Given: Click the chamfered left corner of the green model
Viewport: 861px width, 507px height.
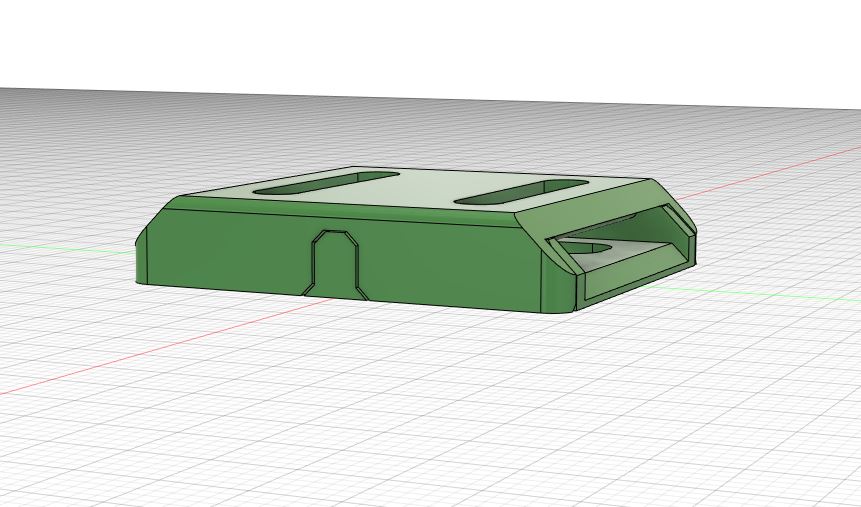Looking at the screenshot, I should 141,255.
